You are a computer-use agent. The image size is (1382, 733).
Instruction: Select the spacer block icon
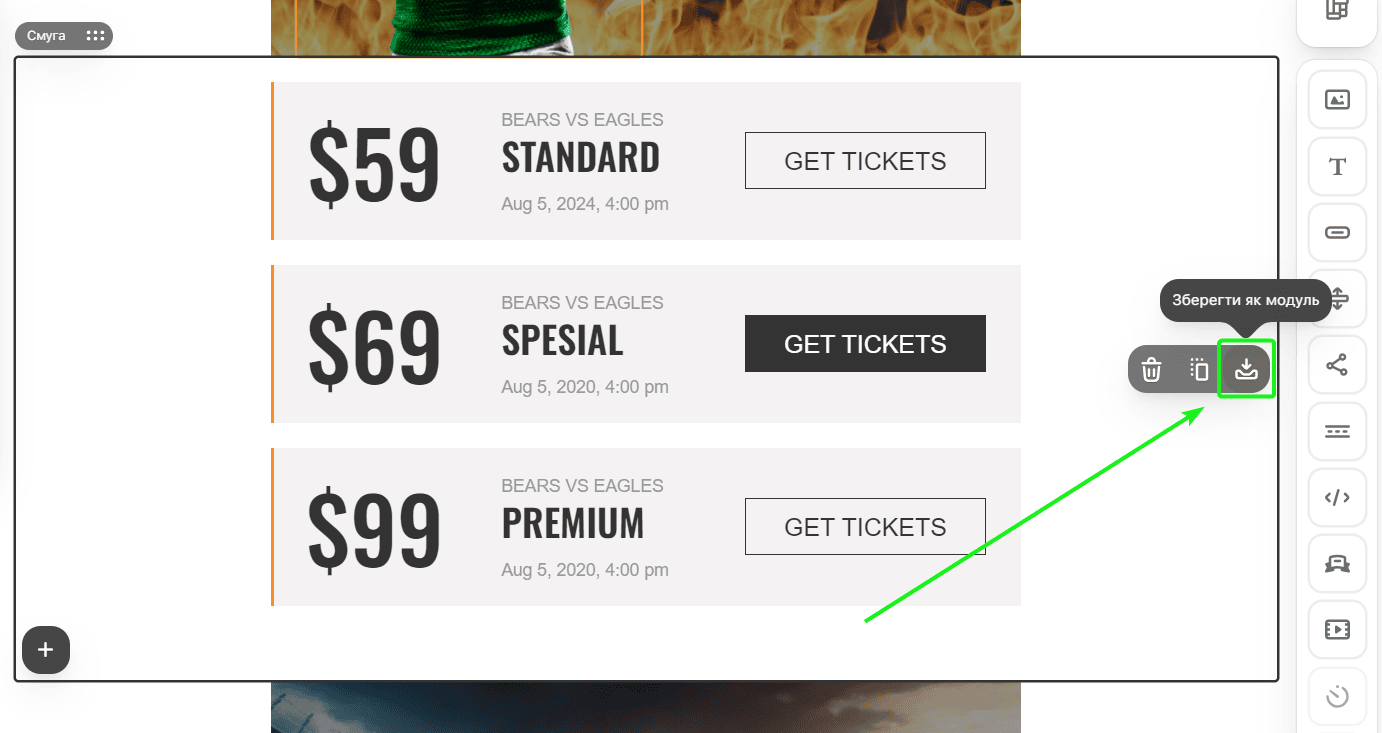[x=1337, y=298]
